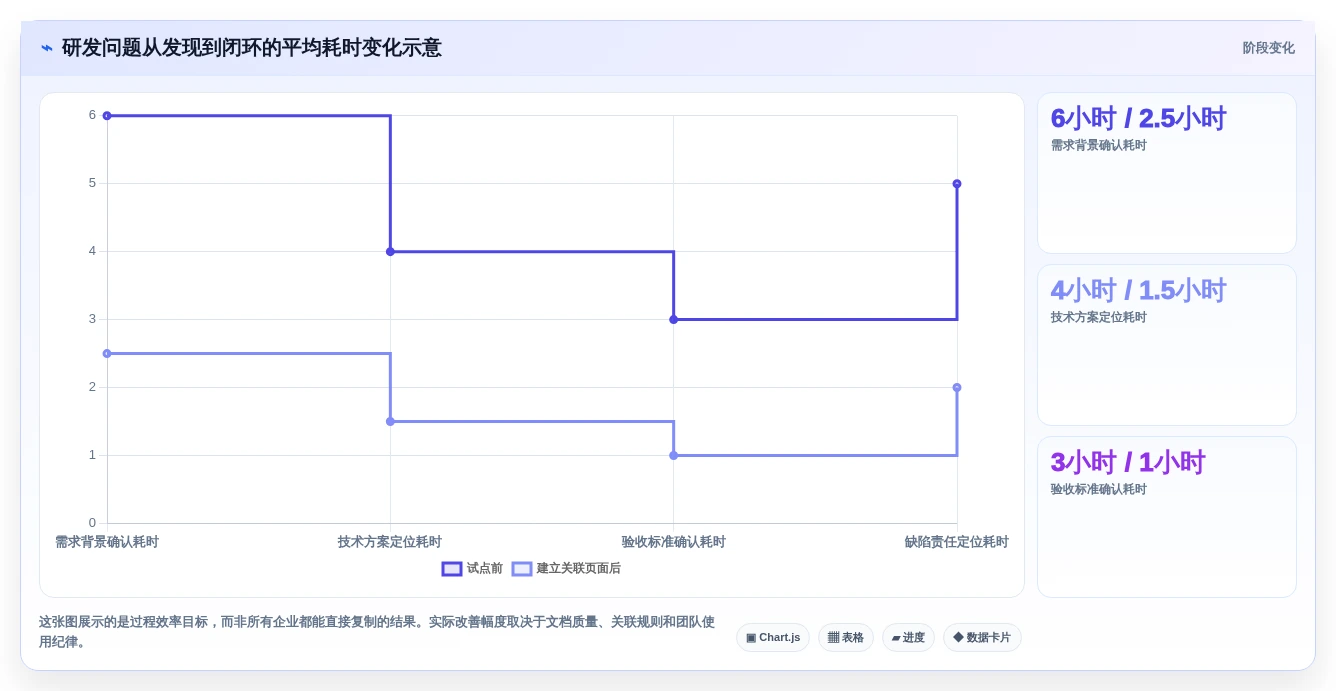Click the 需求背景确认耗时 x-axis label
Screen dimensions: 1336x691
click(107, 542)
